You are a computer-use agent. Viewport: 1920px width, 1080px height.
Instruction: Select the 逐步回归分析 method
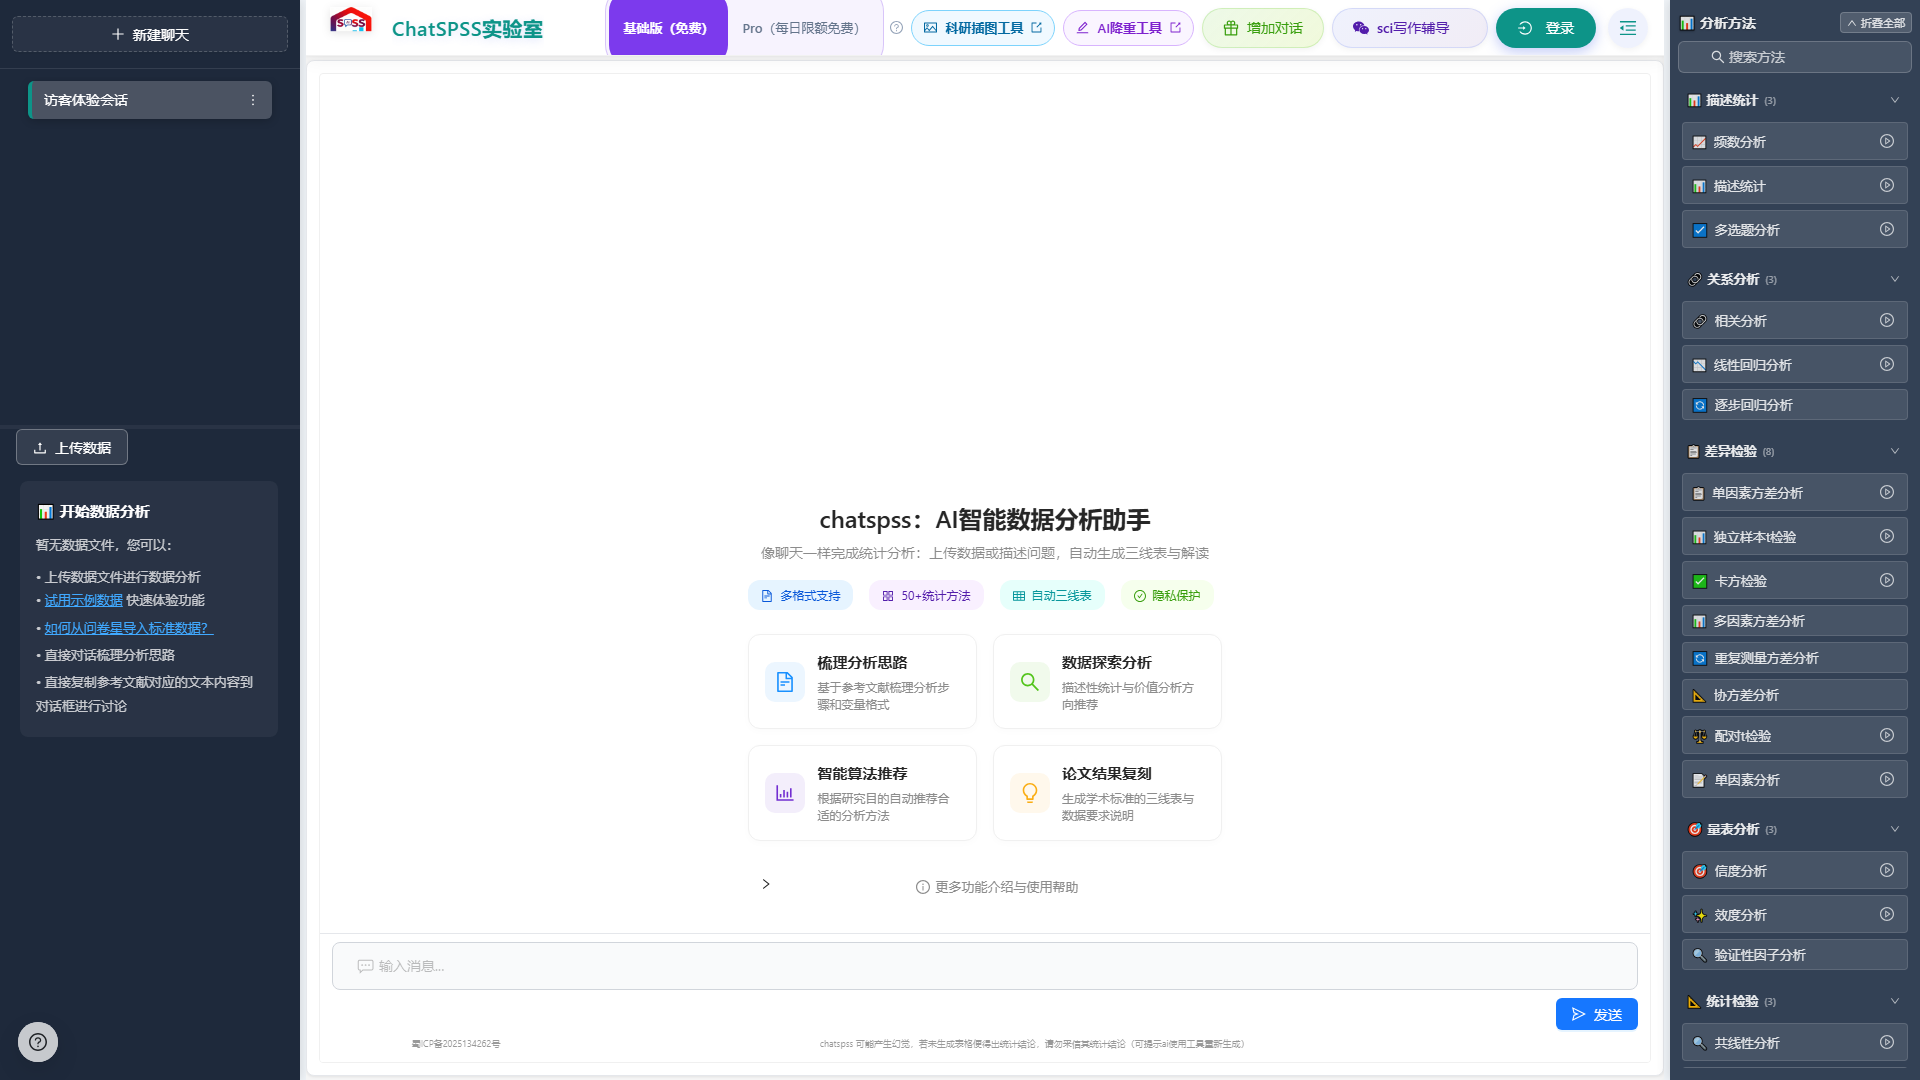1794,405
